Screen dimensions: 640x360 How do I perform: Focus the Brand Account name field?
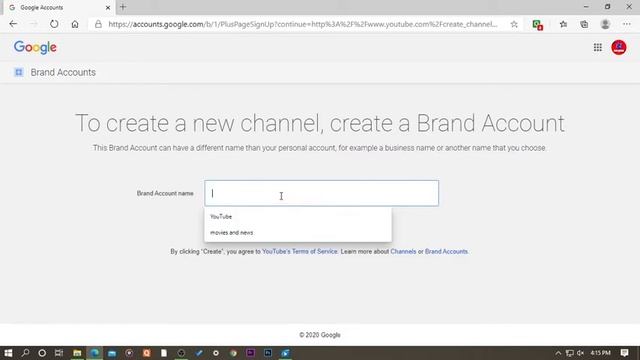[x=322, y=193]
